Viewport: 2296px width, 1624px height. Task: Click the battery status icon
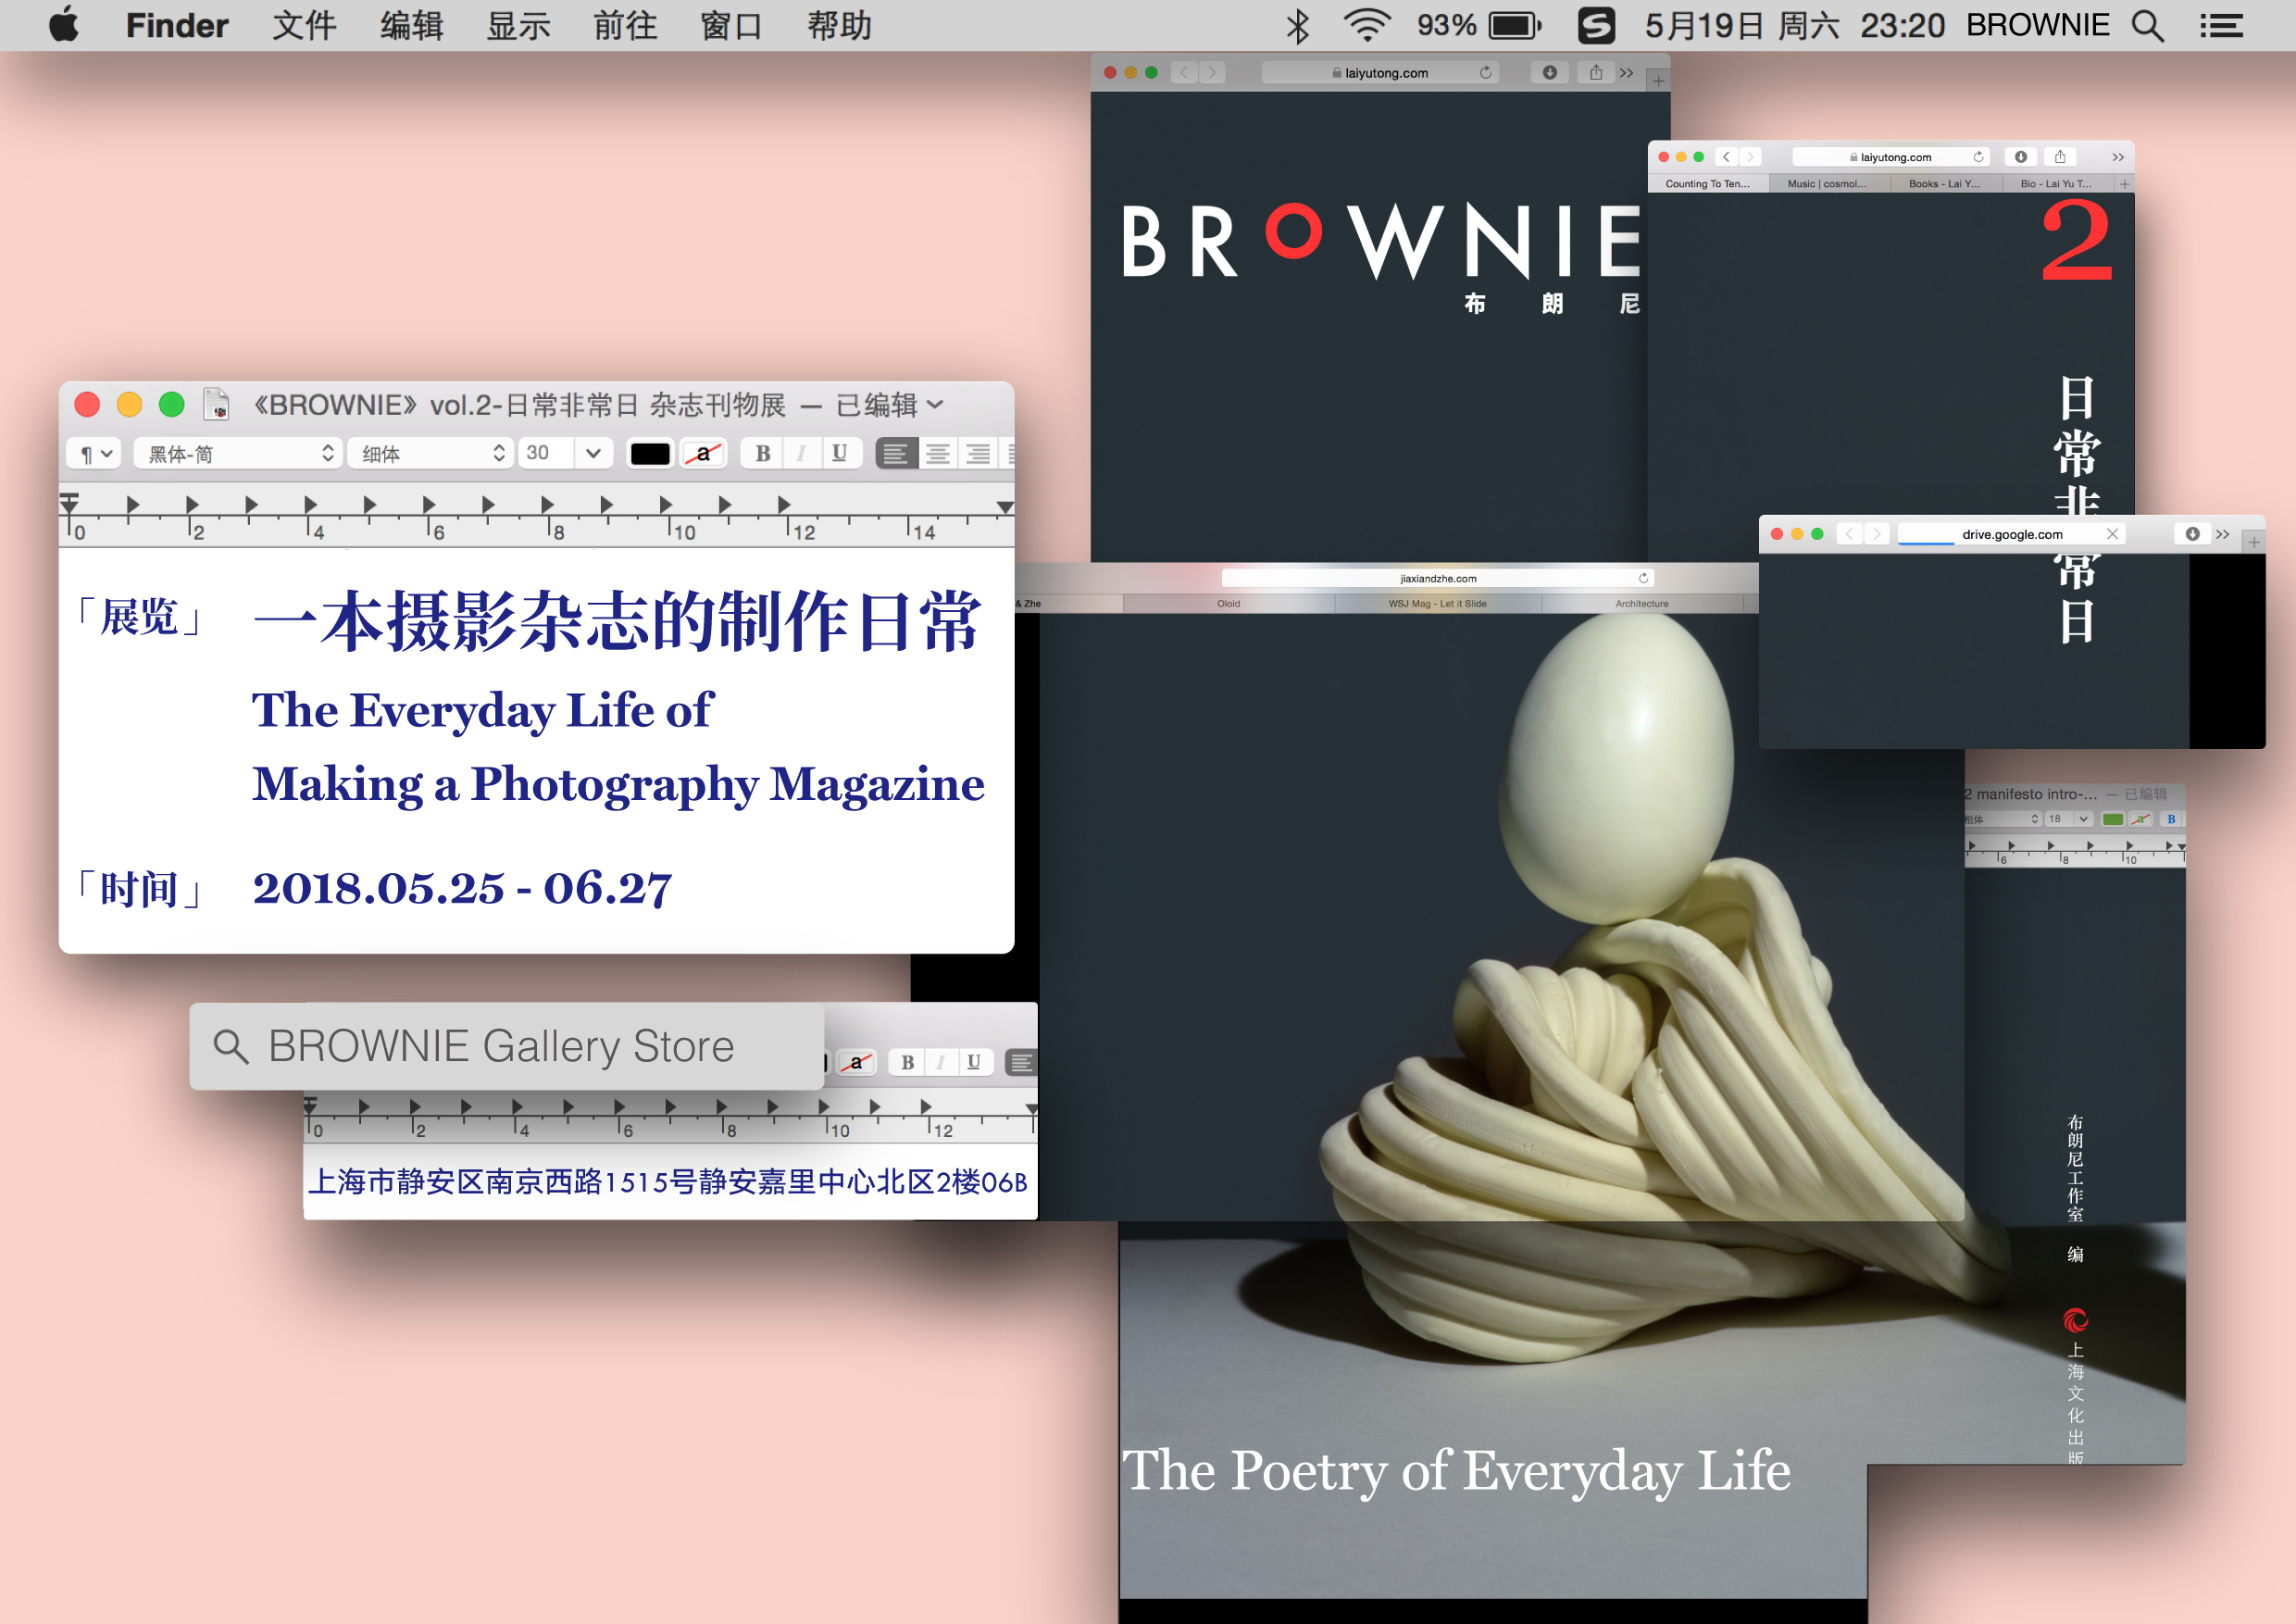(1515, 25)
